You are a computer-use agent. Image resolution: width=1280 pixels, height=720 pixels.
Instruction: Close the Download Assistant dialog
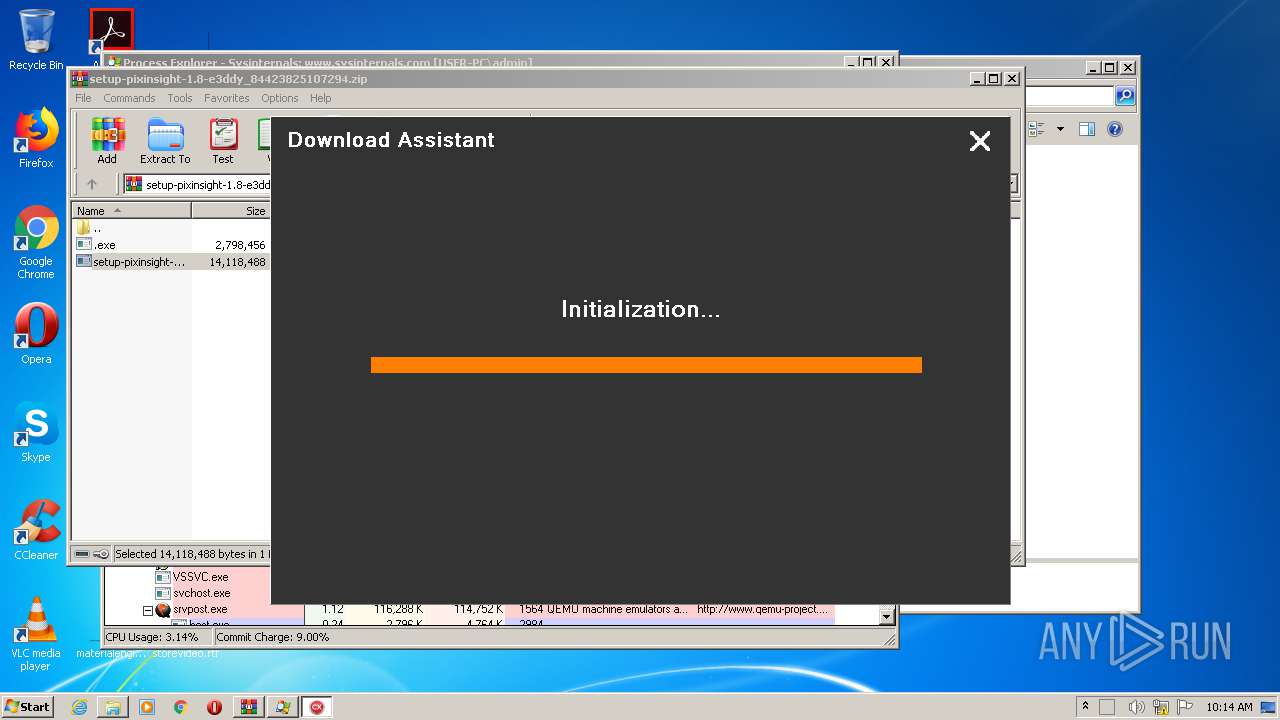(x=980, y=141)
